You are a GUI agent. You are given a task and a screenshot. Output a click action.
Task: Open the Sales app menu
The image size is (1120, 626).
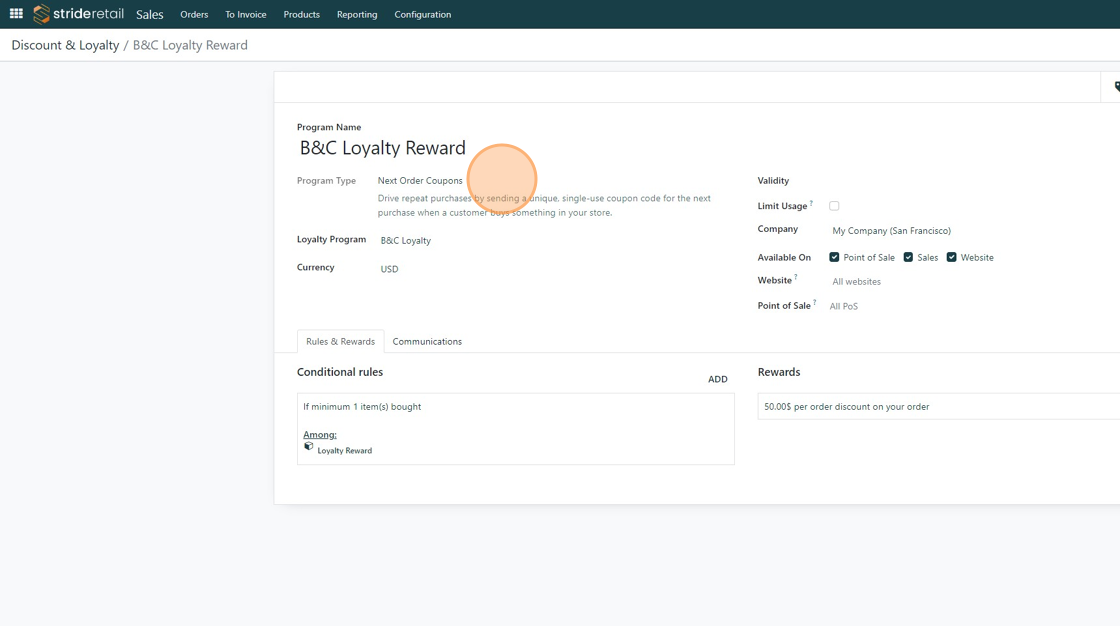149,14
